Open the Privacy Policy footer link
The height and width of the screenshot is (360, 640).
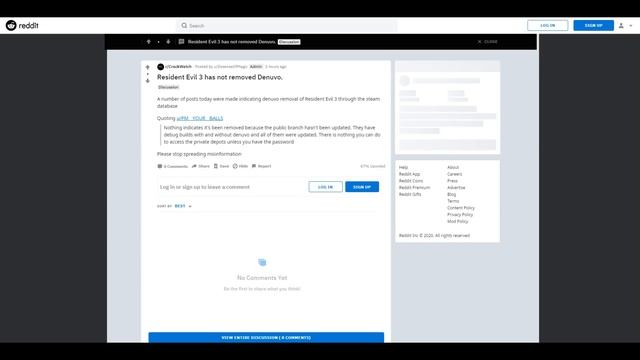click(x=460, y=214)
